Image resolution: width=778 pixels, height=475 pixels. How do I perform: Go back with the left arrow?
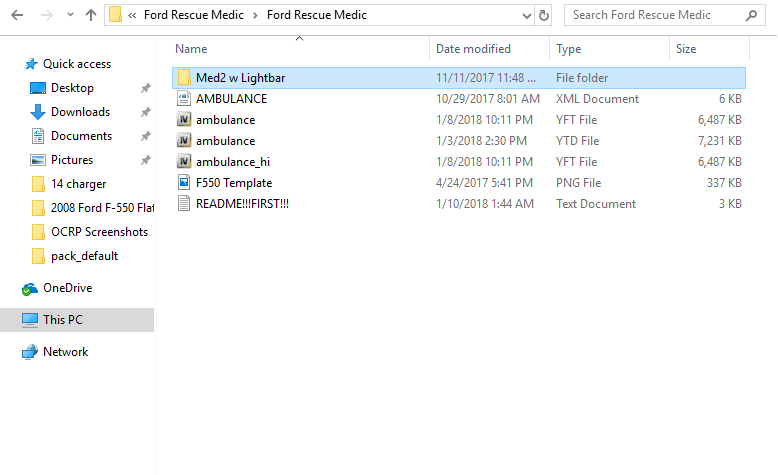pyautogui.click(x=17, y=15)
